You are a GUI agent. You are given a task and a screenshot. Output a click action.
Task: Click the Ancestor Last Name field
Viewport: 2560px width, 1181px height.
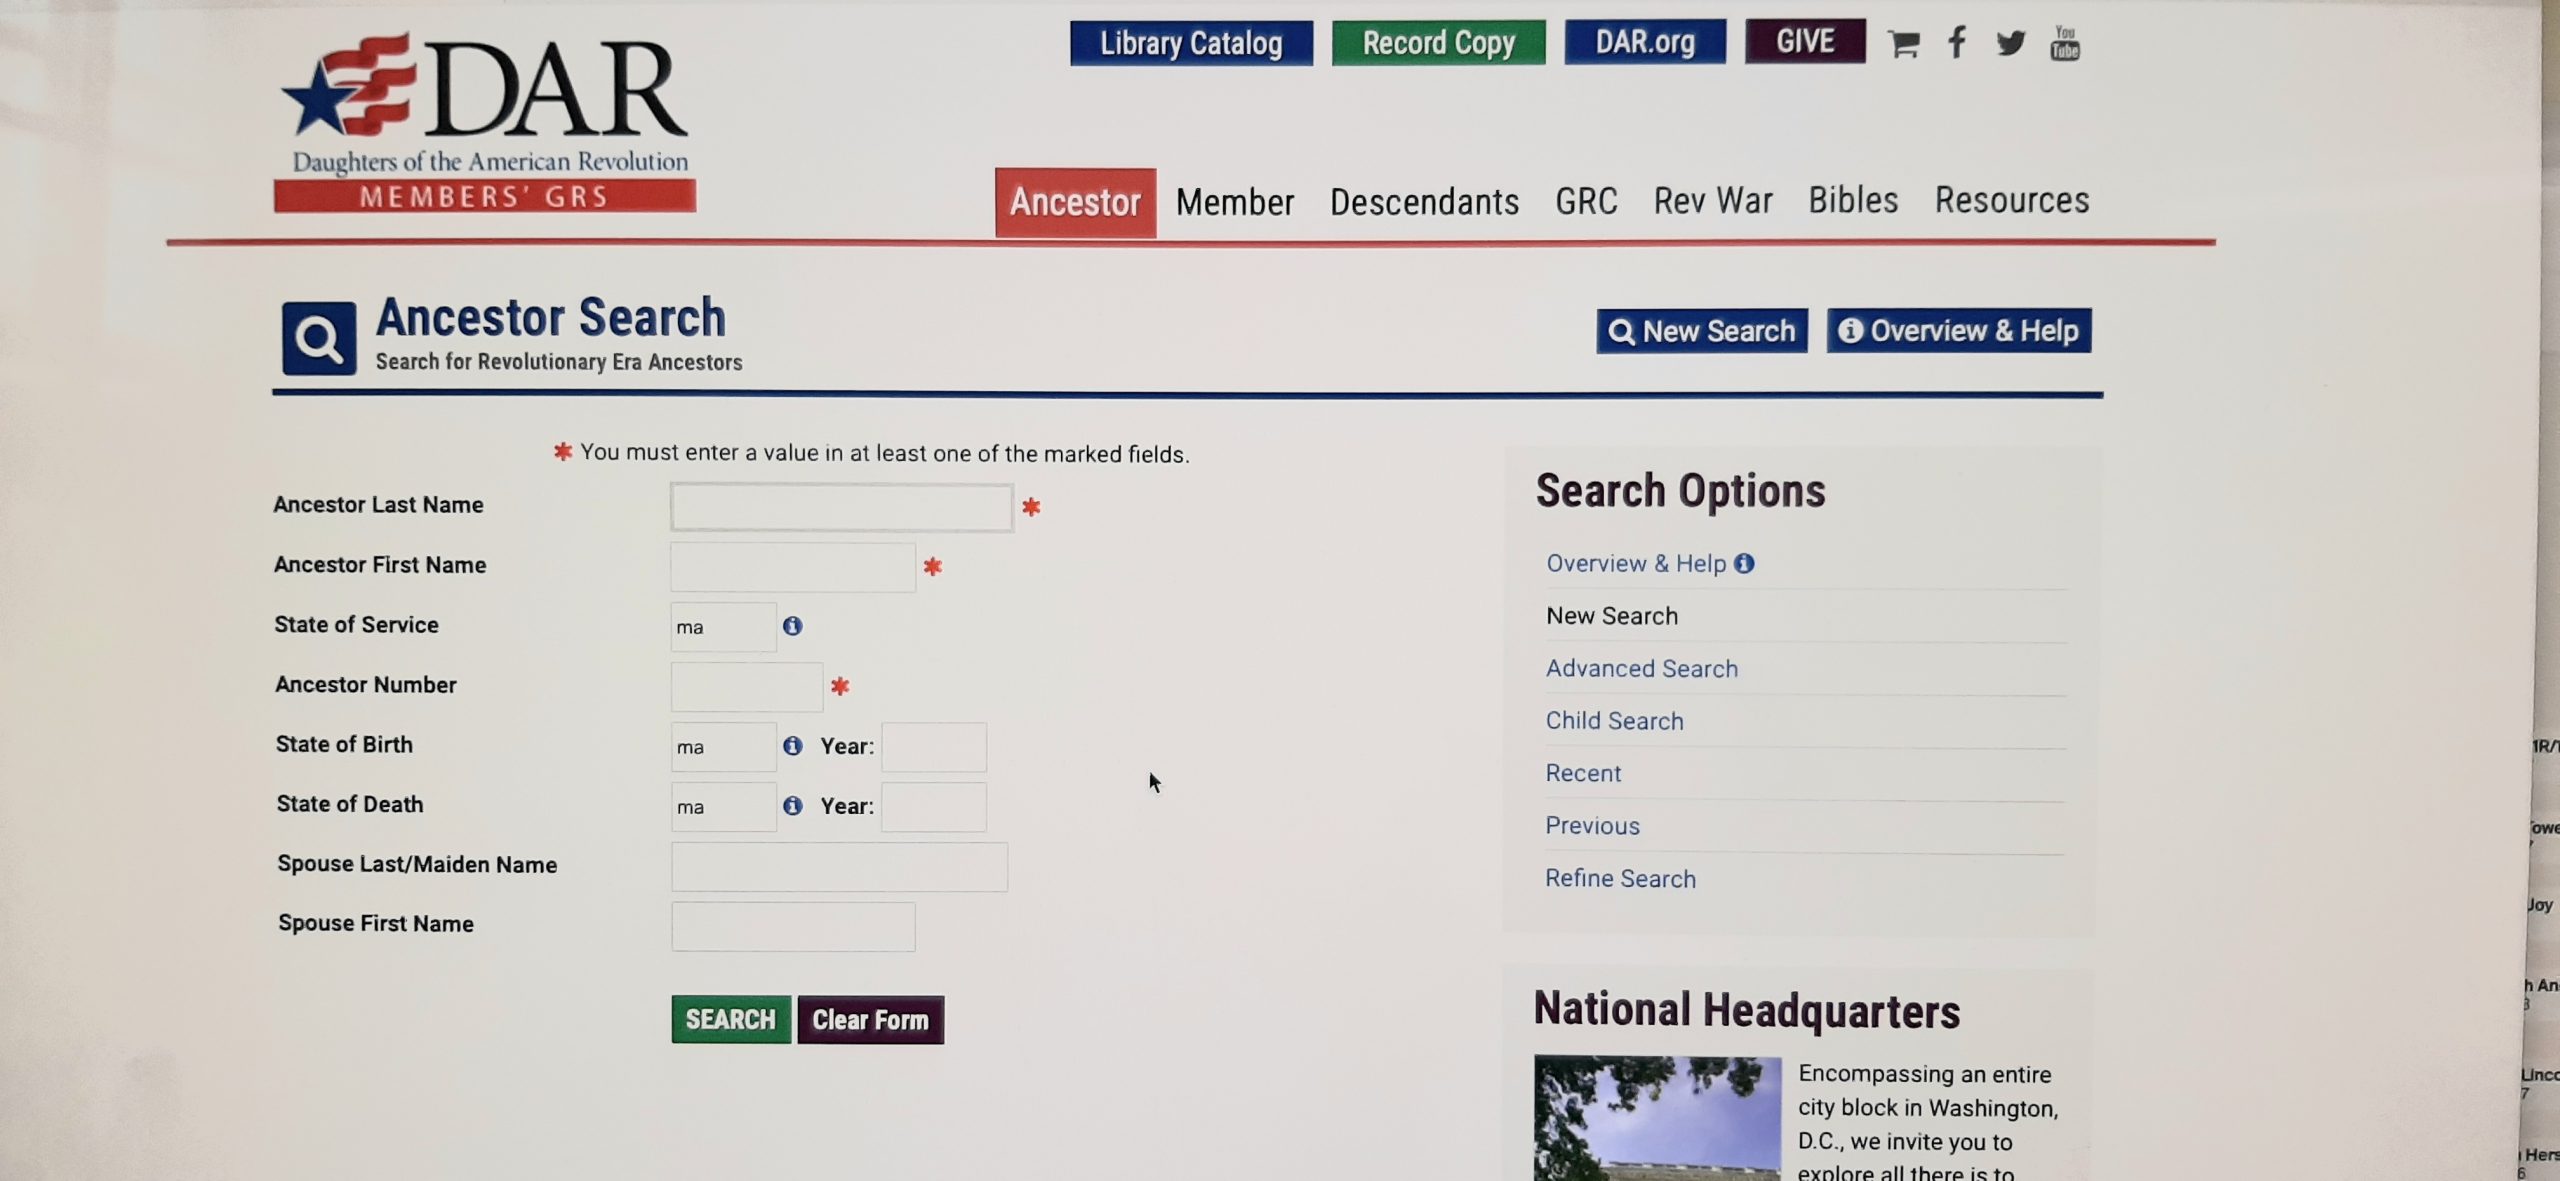coord(841,507)
